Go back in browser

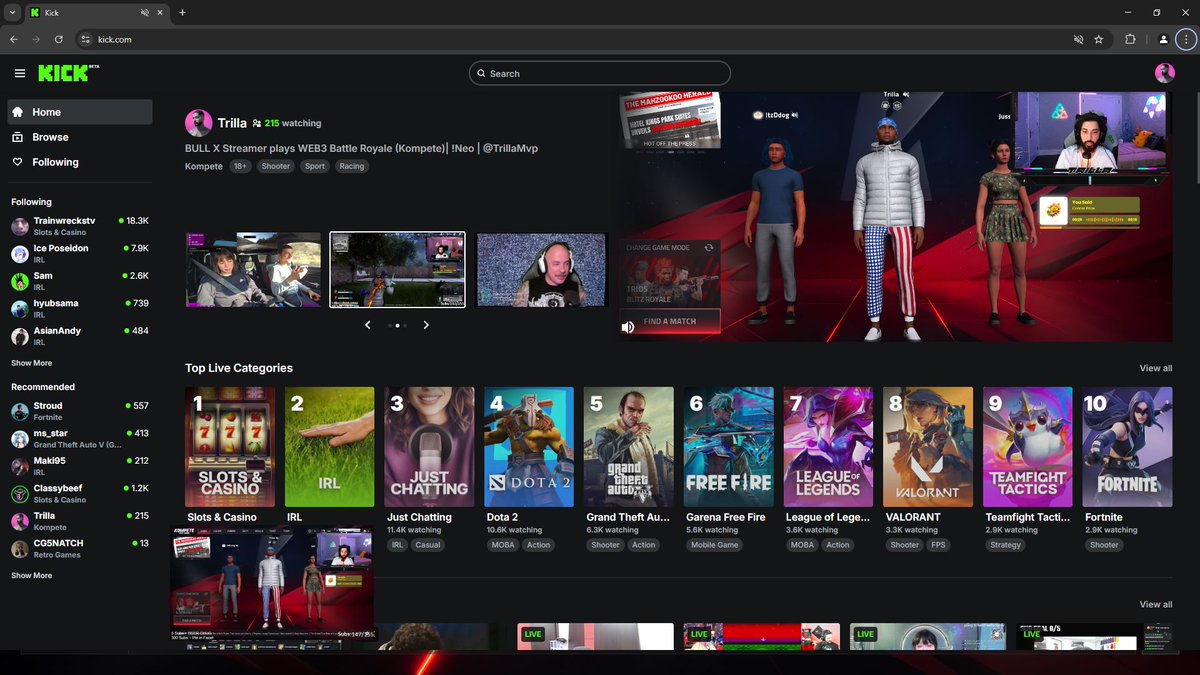(x=13, y=39)
